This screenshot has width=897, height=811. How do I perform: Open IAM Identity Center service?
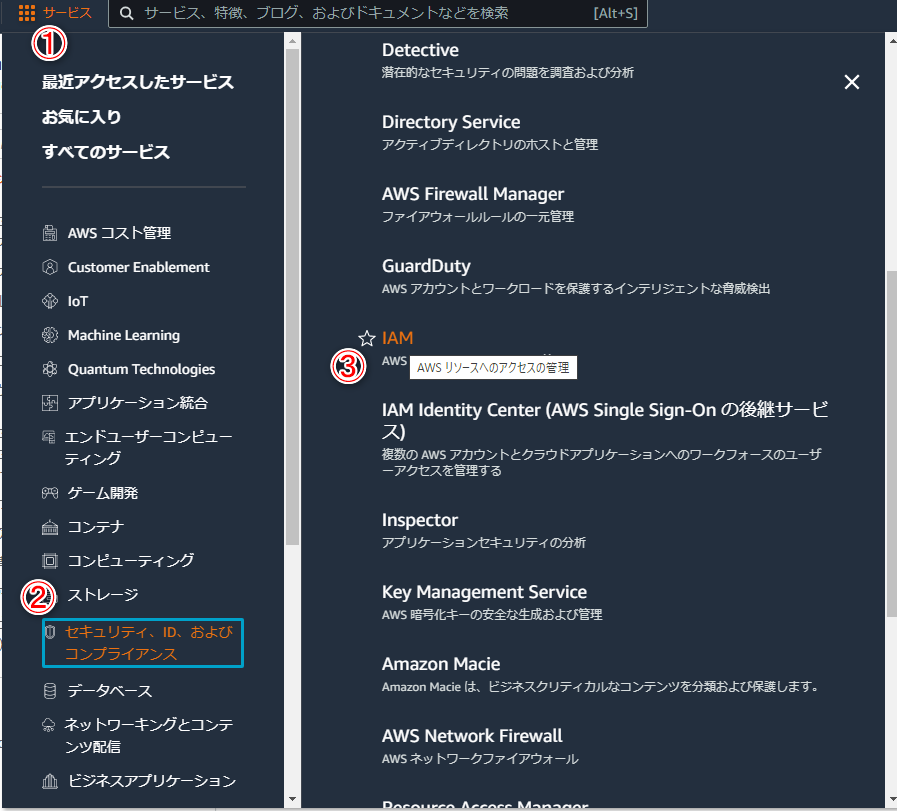click(605, 420)
